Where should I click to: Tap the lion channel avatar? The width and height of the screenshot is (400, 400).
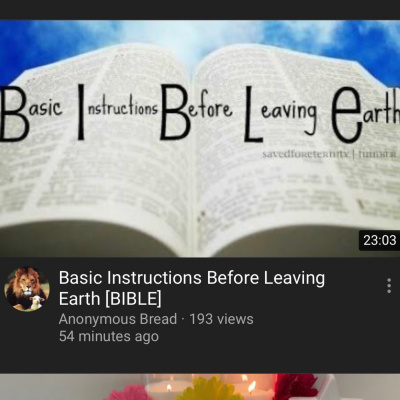27,289
